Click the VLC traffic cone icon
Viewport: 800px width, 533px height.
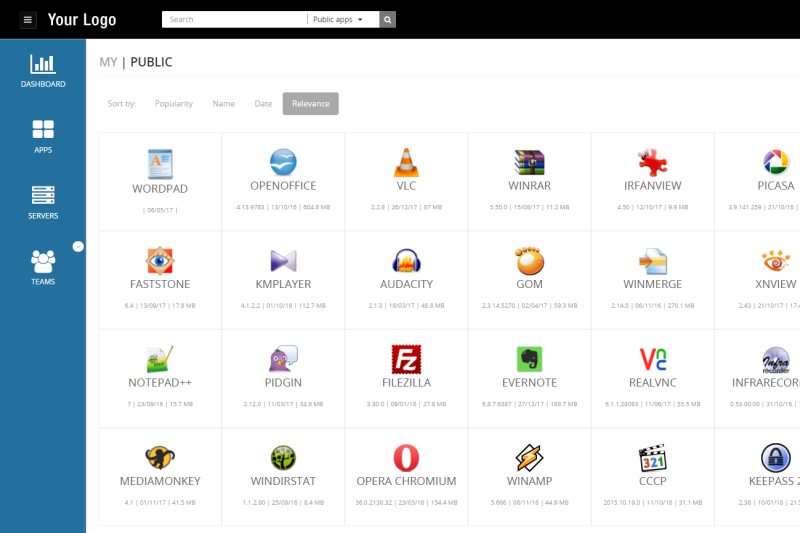(406, 162)
